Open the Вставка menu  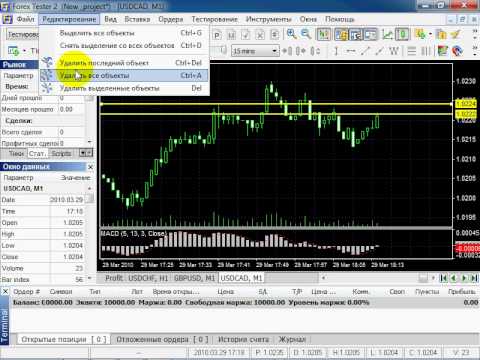(137, 19)
